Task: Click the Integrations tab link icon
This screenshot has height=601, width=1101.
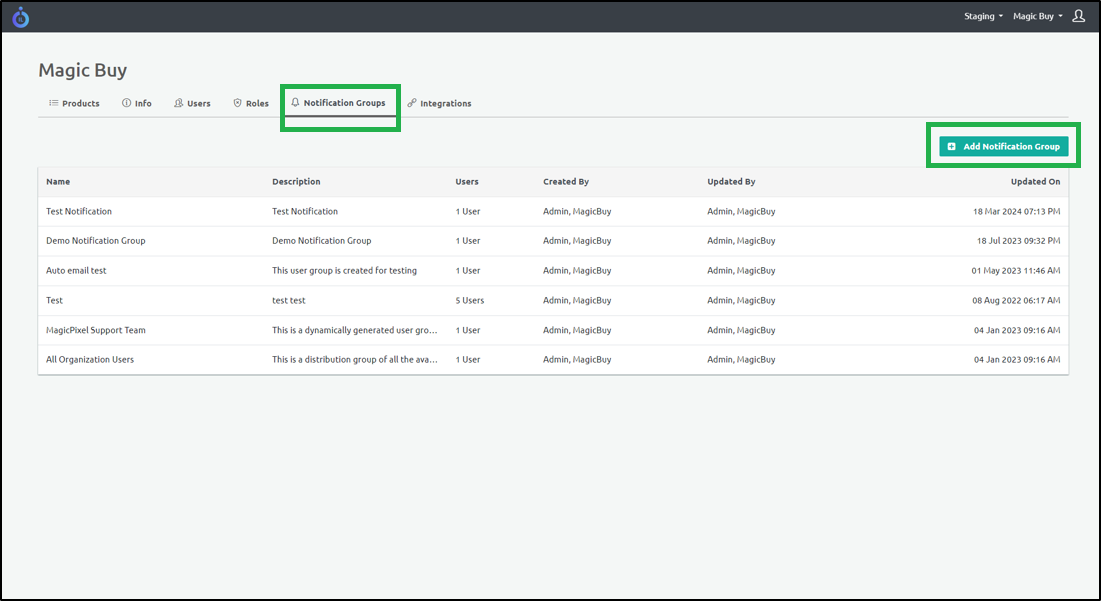Action: click(x=412, y=103)
